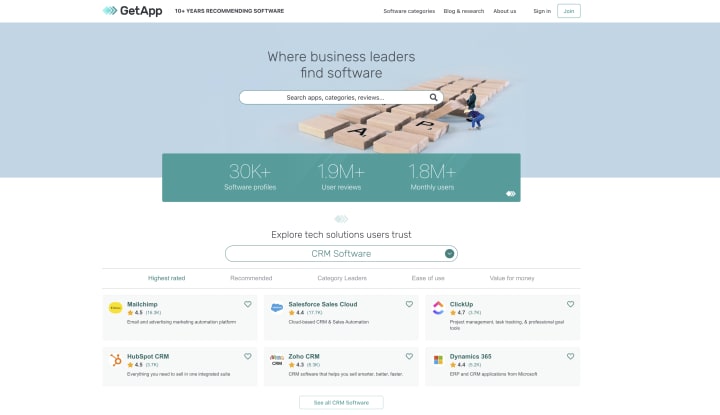Click the GetApp logo
The width and height of the screenshot is (720, 415).
click(x=132, y=11)
